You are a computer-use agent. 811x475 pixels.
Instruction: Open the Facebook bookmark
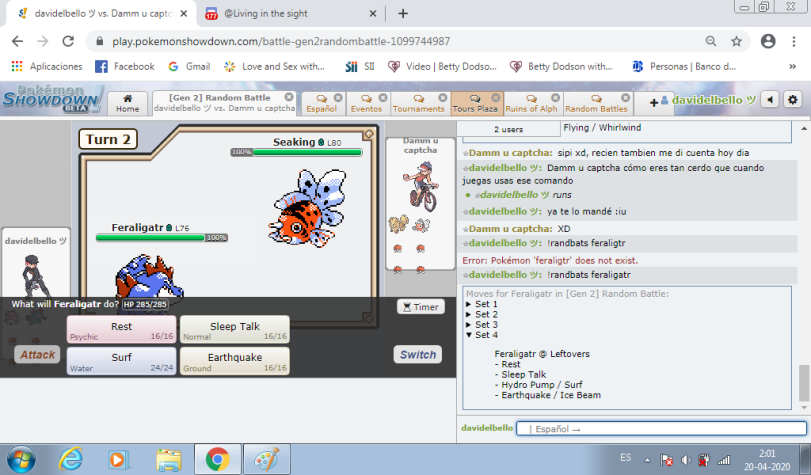[125, 66]
